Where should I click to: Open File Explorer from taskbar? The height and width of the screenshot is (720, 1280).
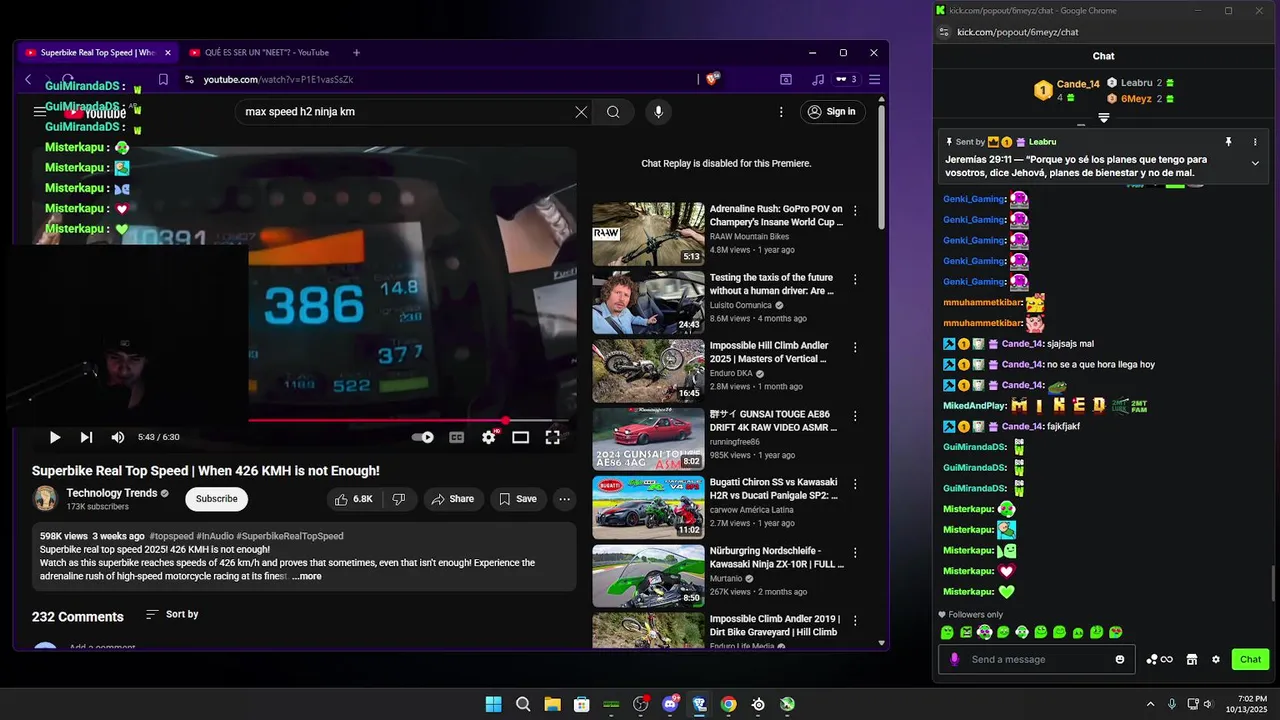click(552, 704)
